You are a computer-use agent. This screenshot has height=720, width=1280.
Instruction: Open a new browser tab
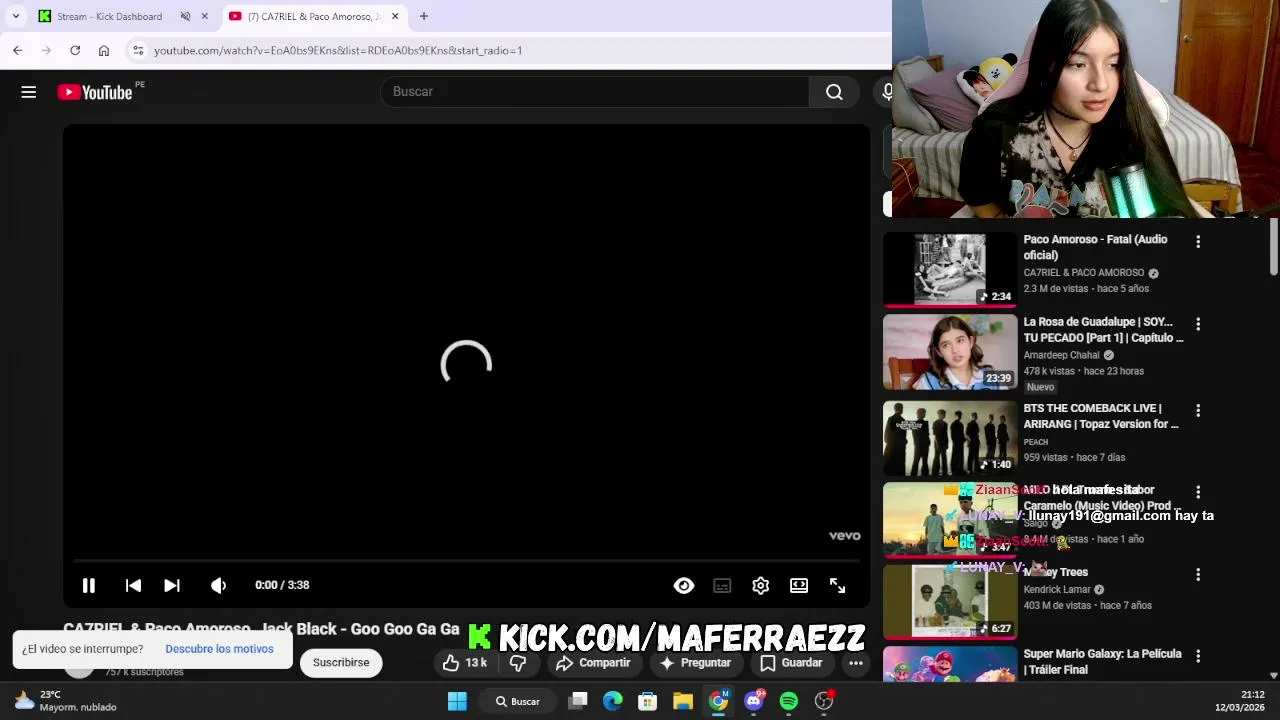click(424, 16)
